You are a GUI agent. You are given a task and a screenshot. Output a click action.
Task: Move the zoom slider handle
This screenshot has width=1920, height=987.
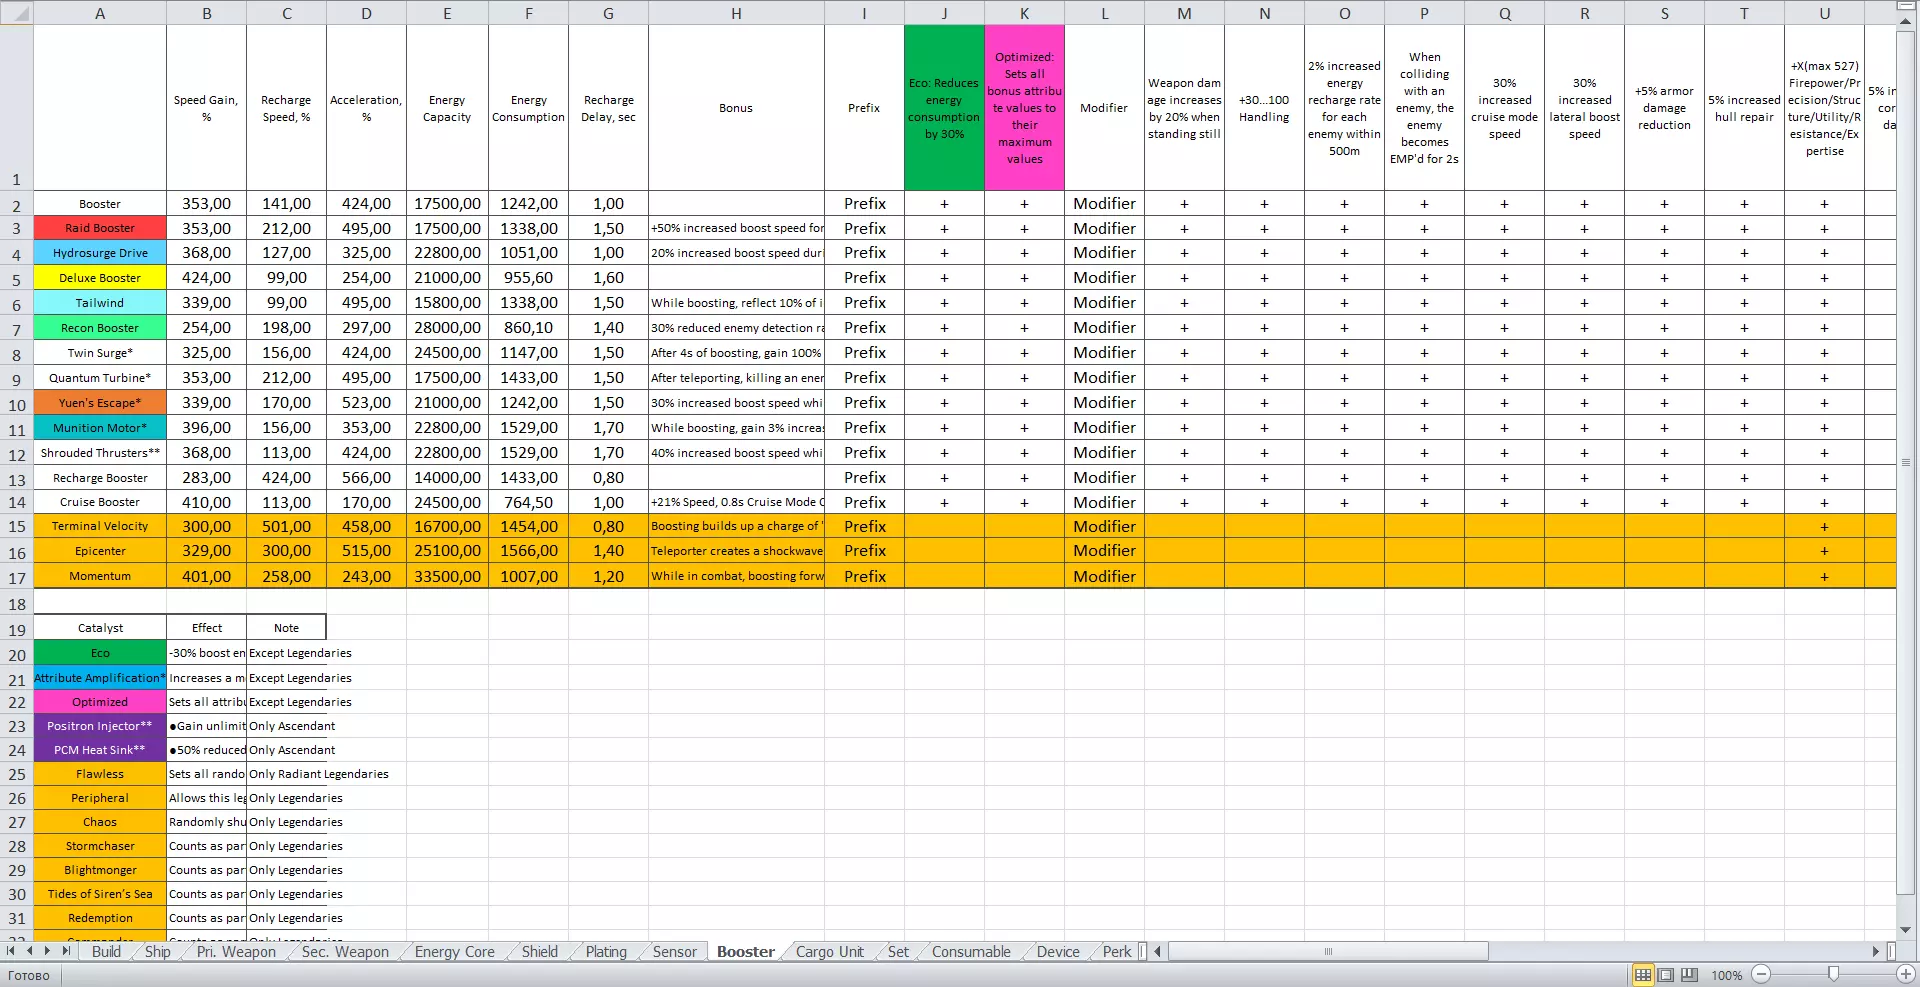pos(1833,975)
